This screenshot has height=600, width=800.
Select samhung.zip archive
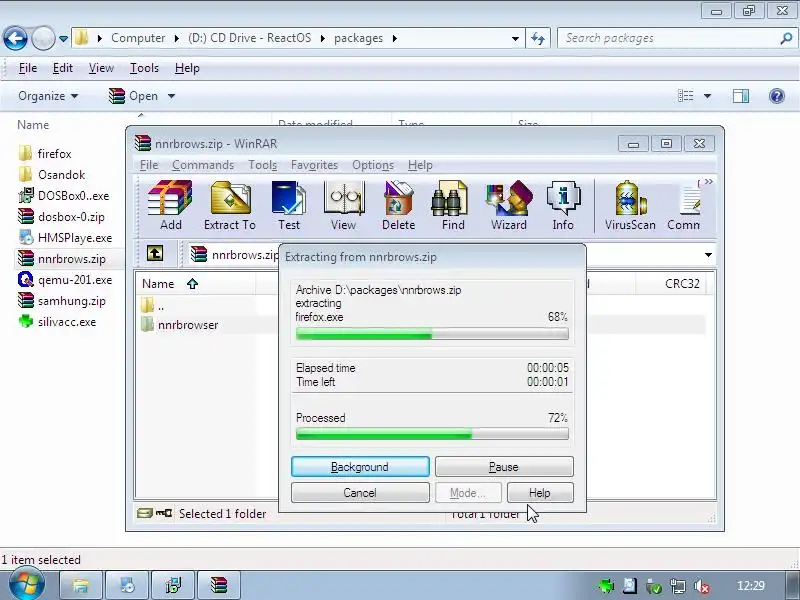(x=62, y=301)
